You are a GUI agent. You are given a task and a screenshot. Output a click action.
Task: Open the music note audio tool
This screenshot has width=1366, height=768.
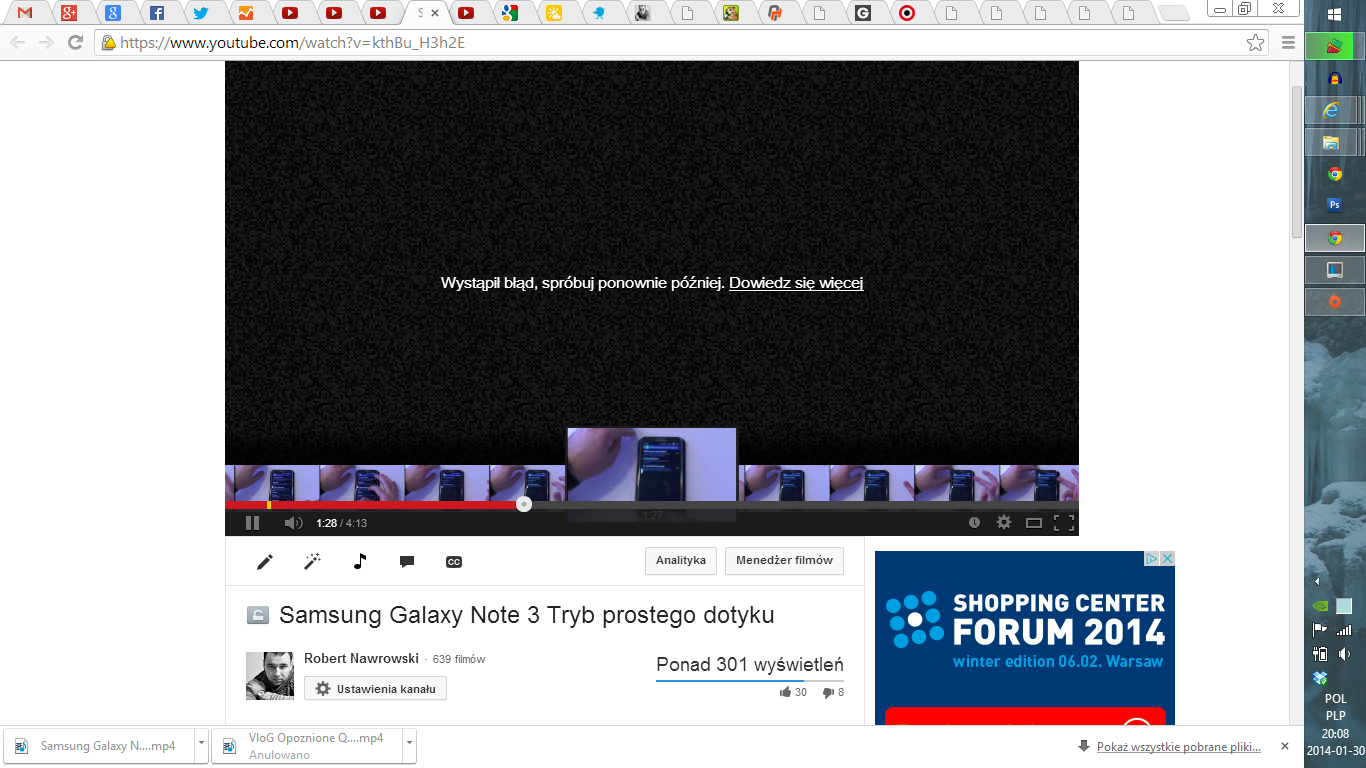click(360, 562)
